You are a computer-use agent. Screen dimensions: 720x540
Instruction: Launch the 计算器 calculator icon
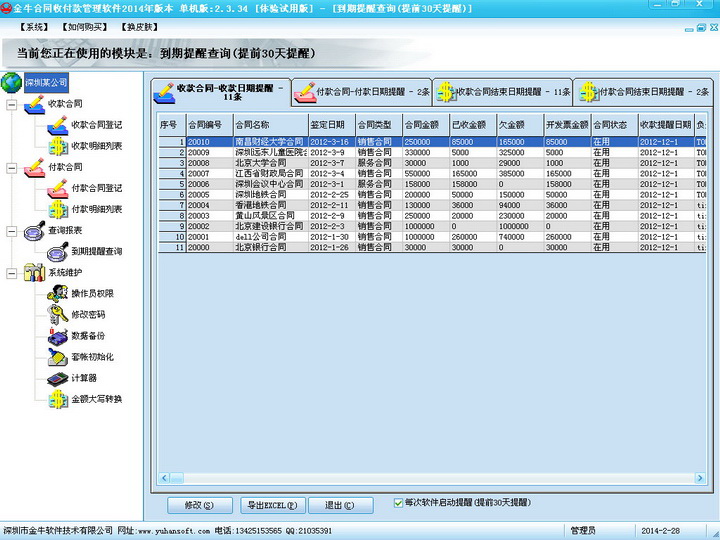pyautogui.click(x=56, y=378)
